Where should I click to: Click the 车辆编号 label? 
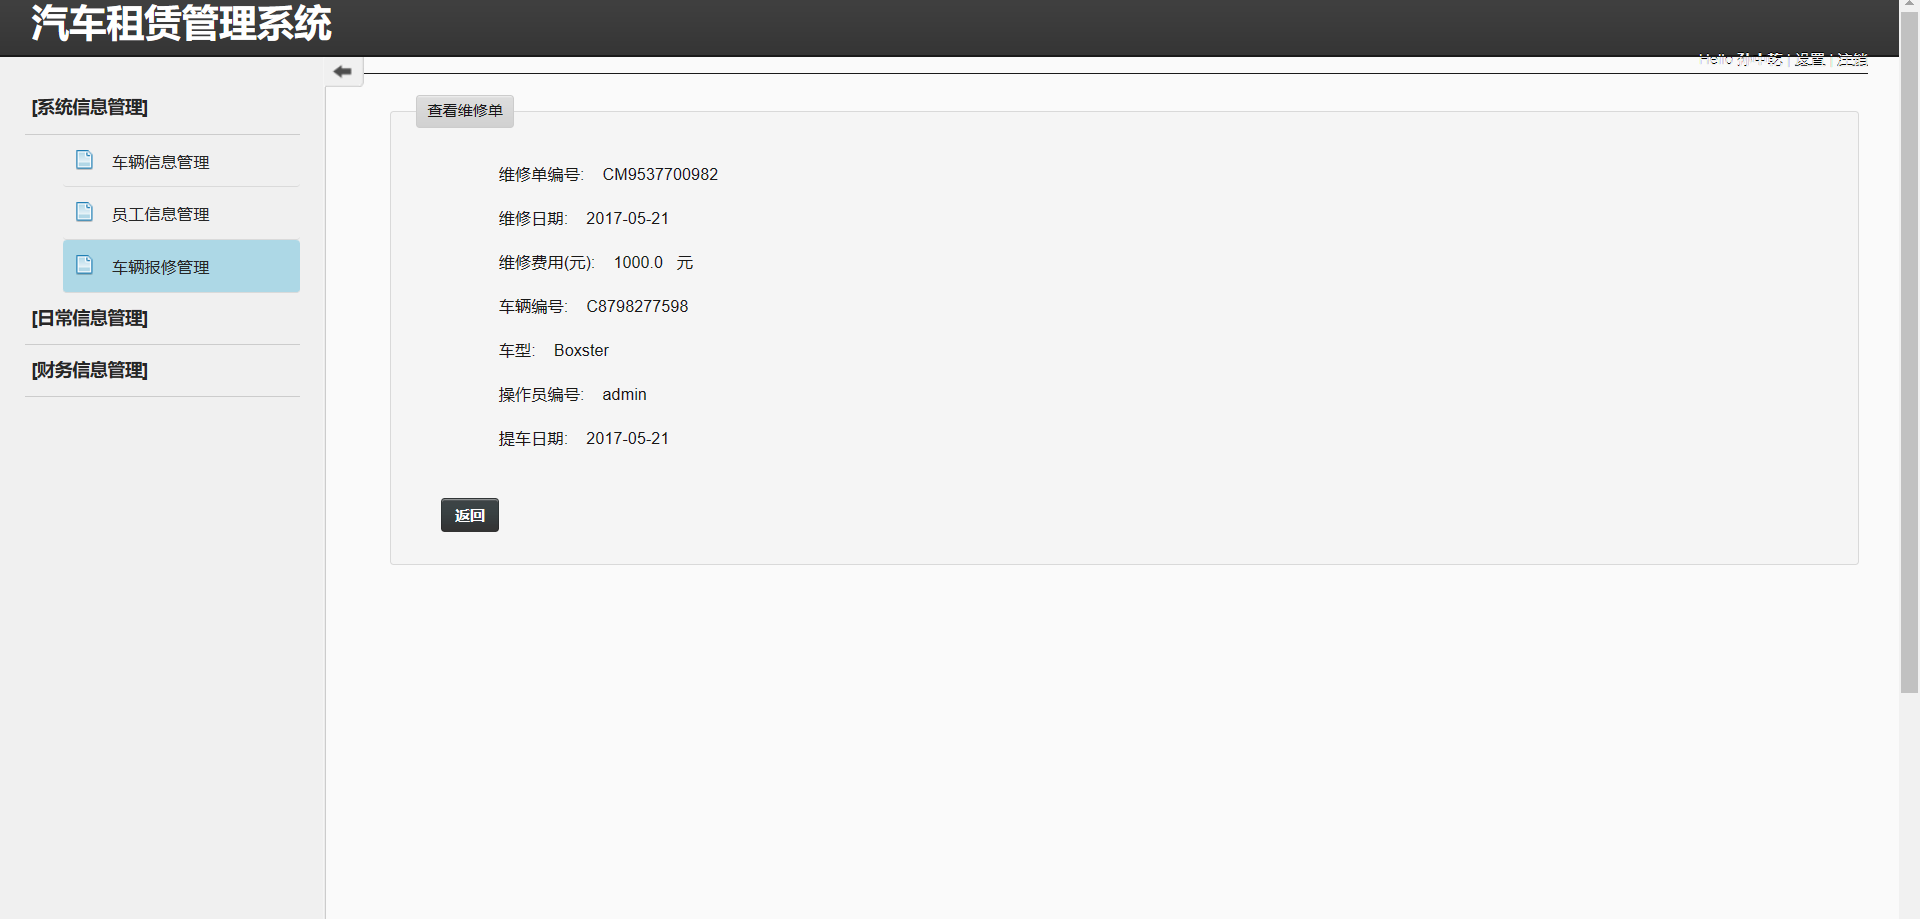tap(533, 306)
